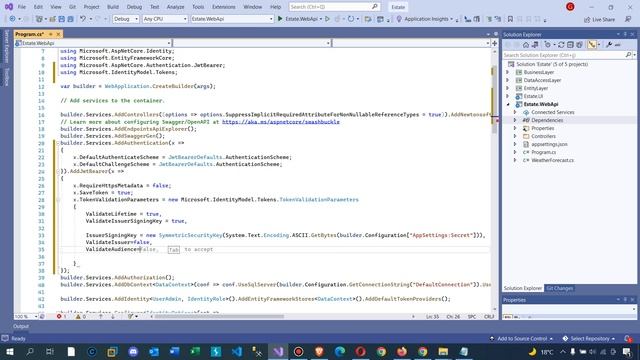
Task: Open the Output panel tab
Action: click(21, 326)
